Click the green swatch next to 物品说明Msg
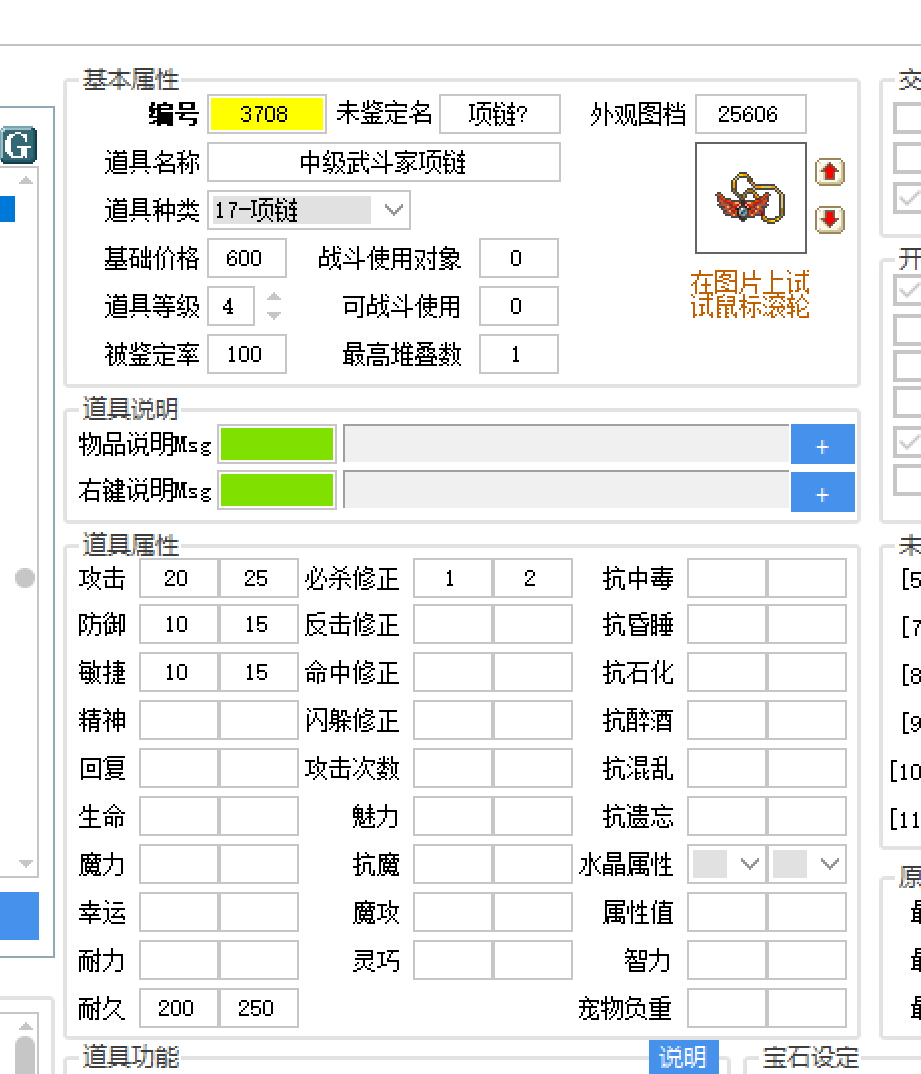The image size is (921, 1074). coord(275,444)
